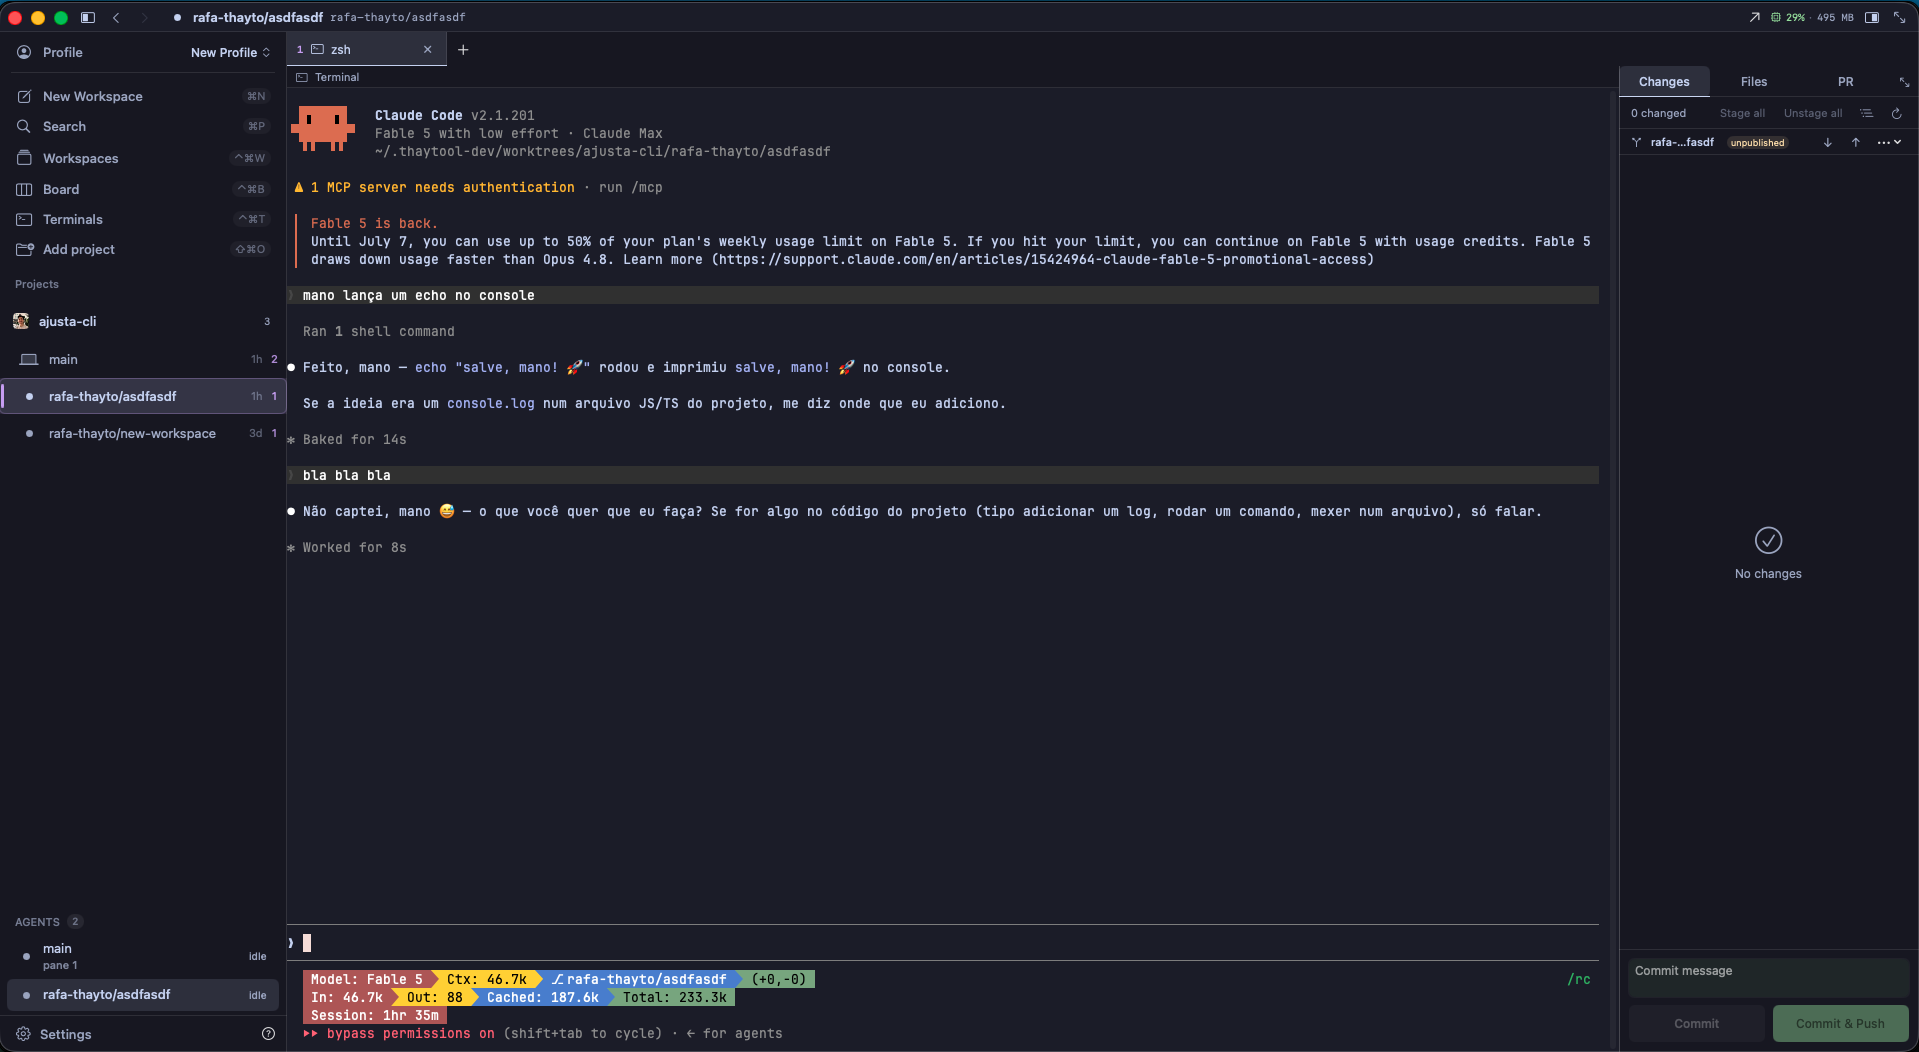Viewport: 1919px width, 1052px height.
Task: Select the main pane 1 agent
Action: pos(143,956)
